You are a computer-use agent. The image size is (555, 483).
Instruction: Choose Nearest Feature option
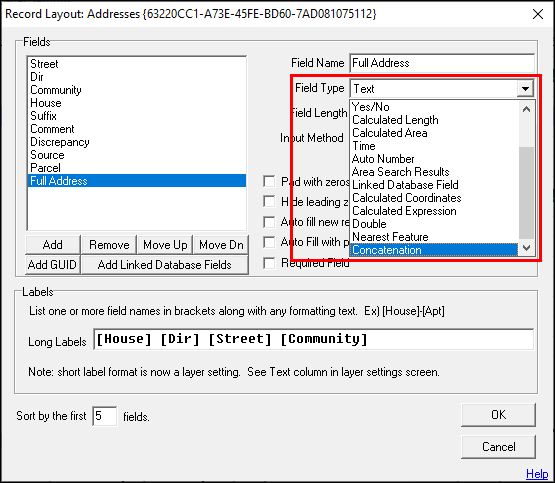pyautogui.click(x=434, y=237)
